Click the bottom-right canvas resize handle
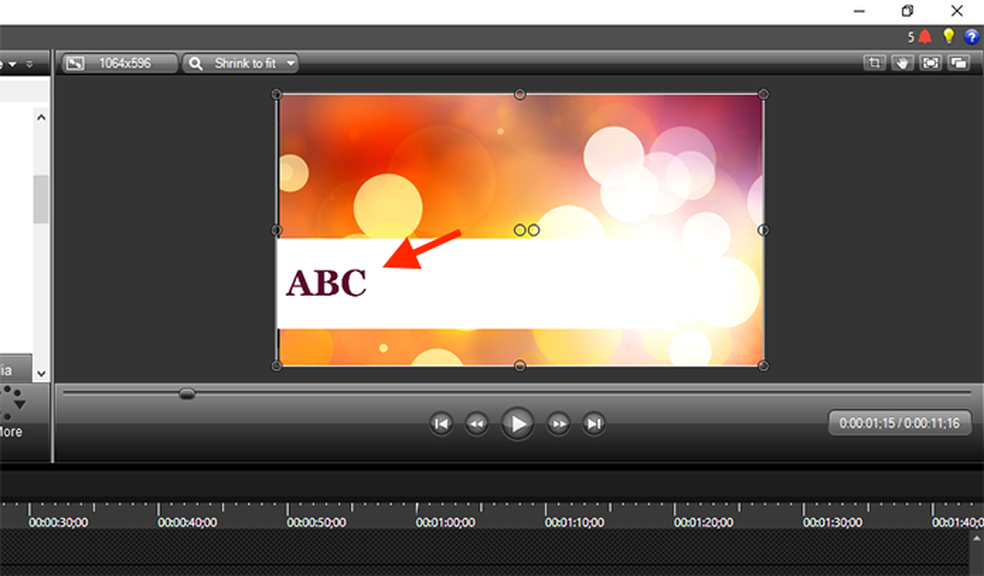Screen dimensions: 984x576 tap(763, 366)
